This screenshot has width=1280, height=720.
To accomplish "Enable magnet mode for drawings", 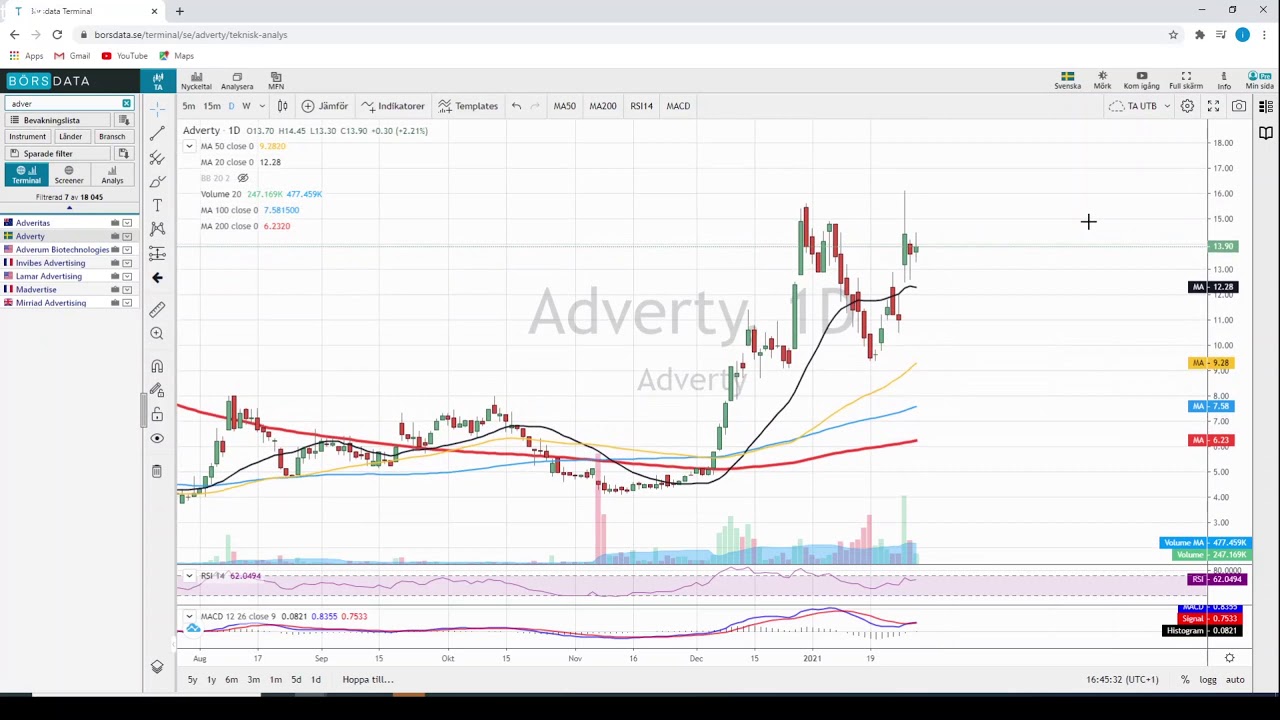I will 157,366.
